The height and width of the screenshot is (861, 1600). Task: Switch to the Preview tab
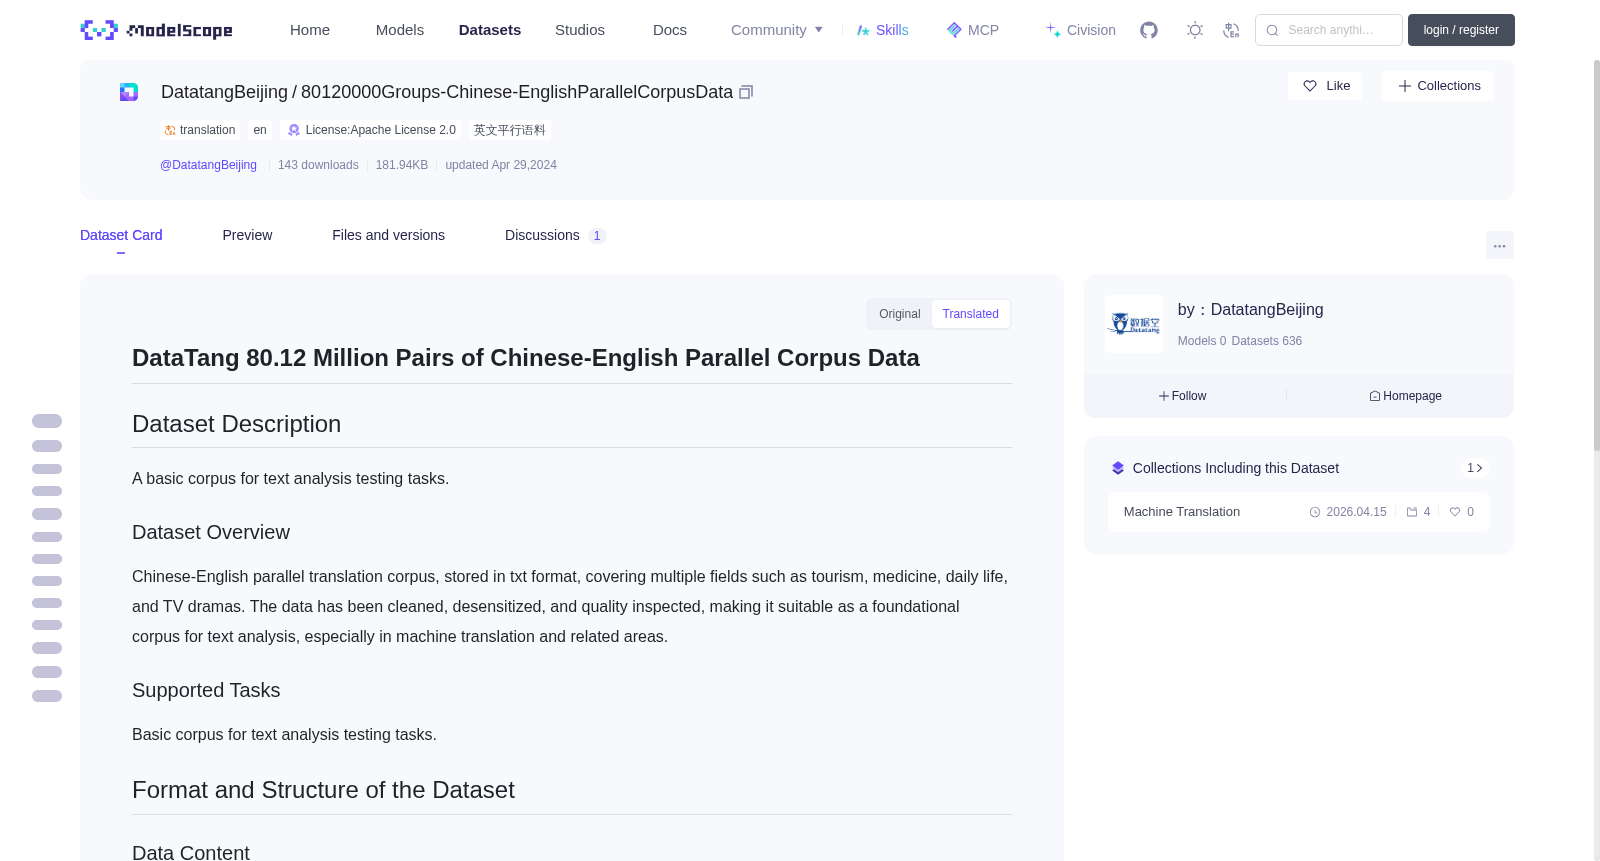pos(247,235)
